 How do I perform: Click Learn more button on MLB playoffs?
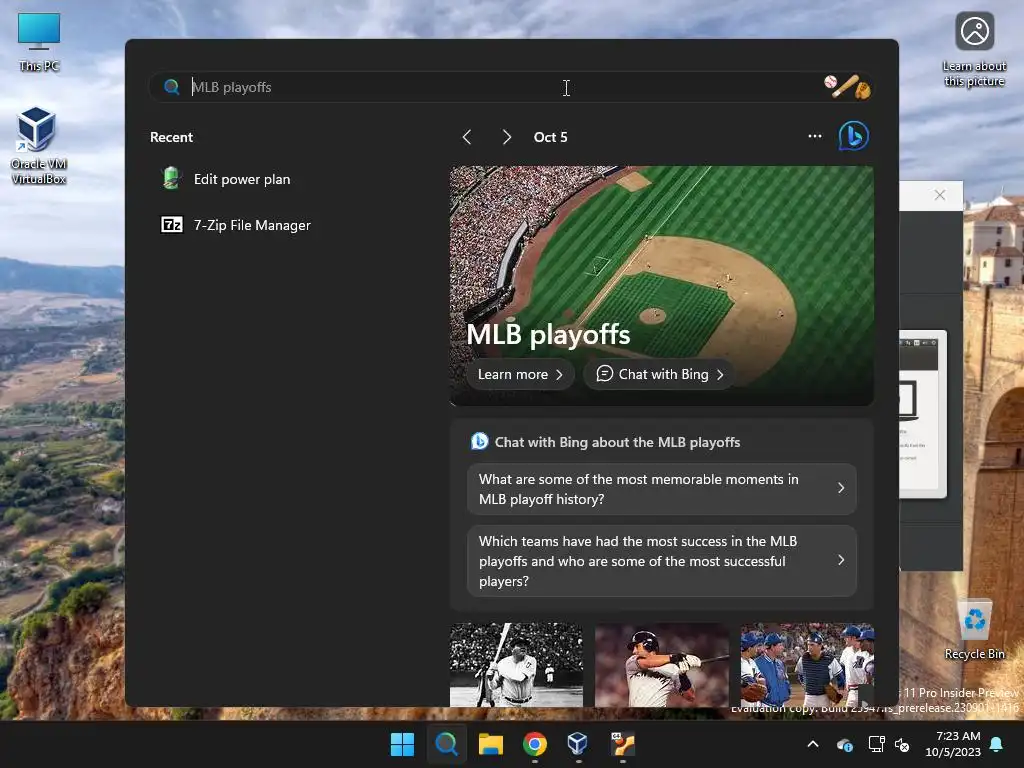[520, 374]
